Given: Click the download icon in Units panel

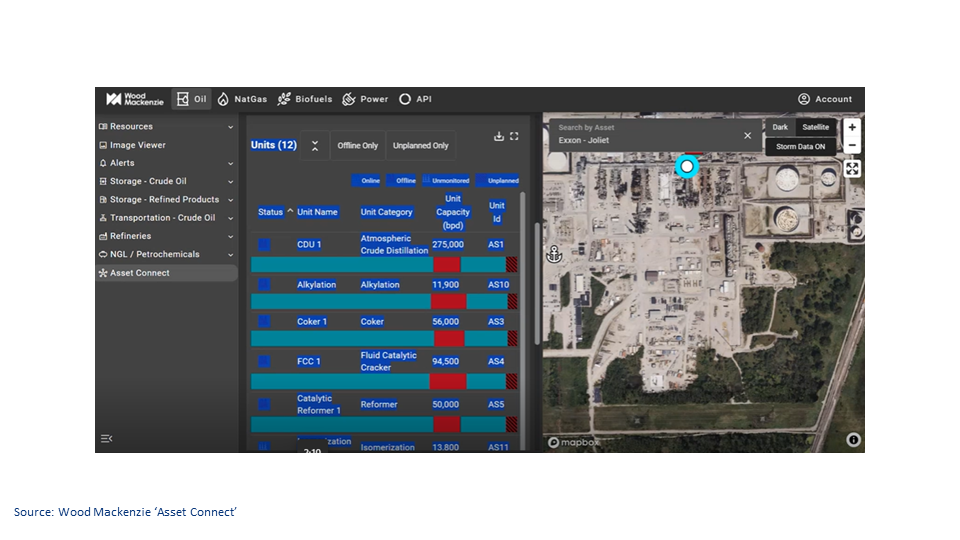Looking at the screenshot, I should coord(499,137).
